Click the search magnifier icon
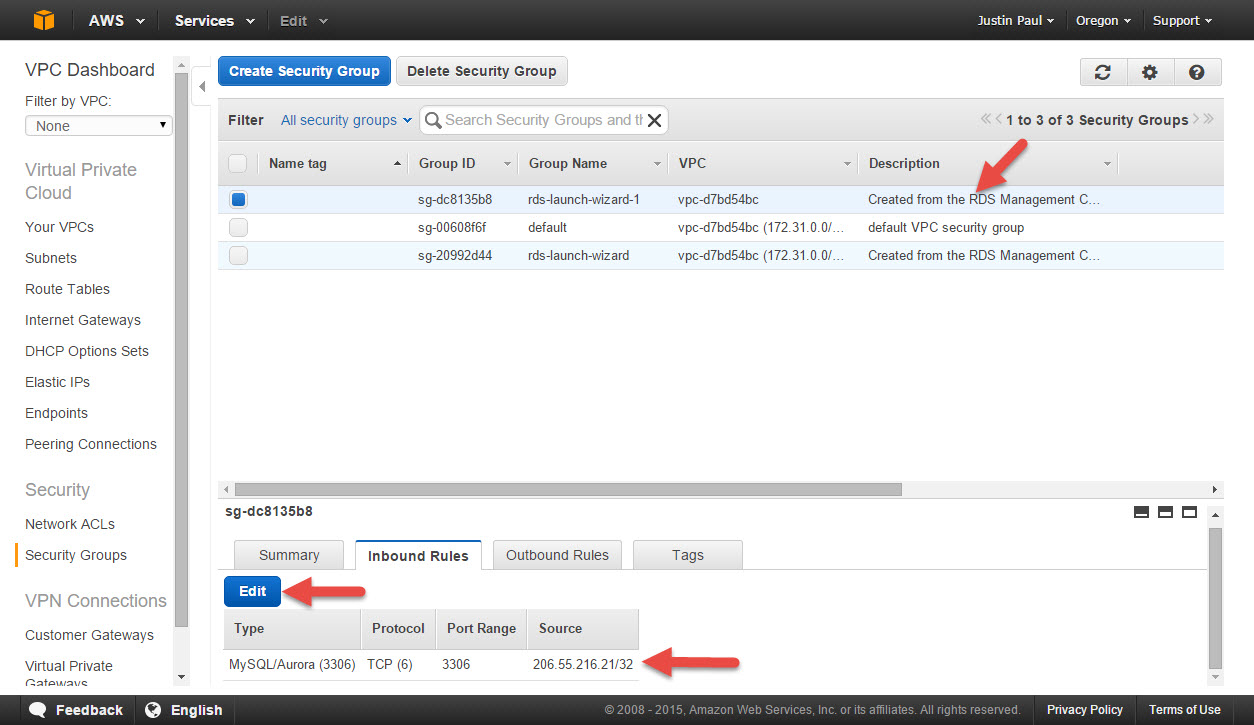 433,120
